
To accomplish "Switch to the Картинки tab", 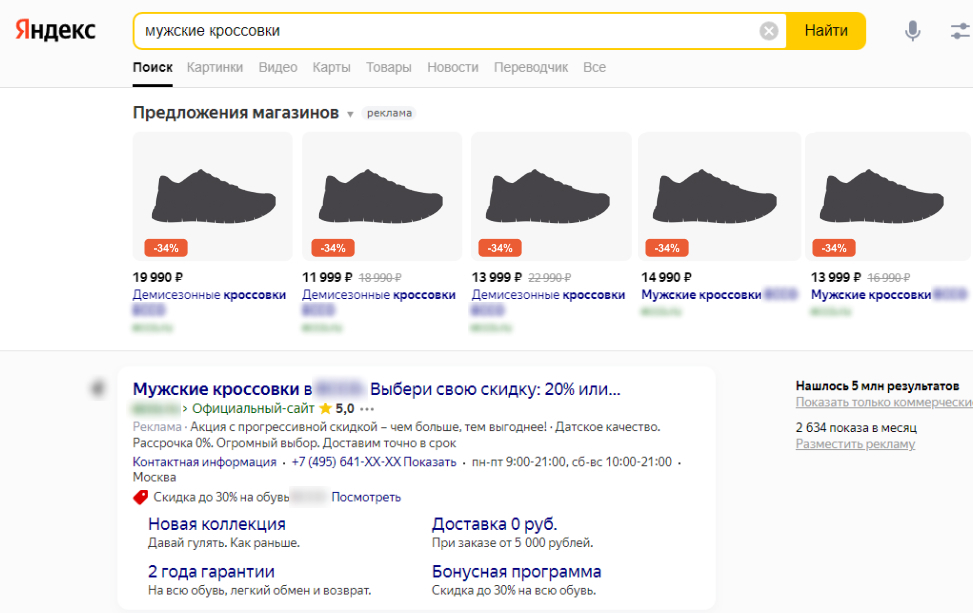I will point(215,68).
